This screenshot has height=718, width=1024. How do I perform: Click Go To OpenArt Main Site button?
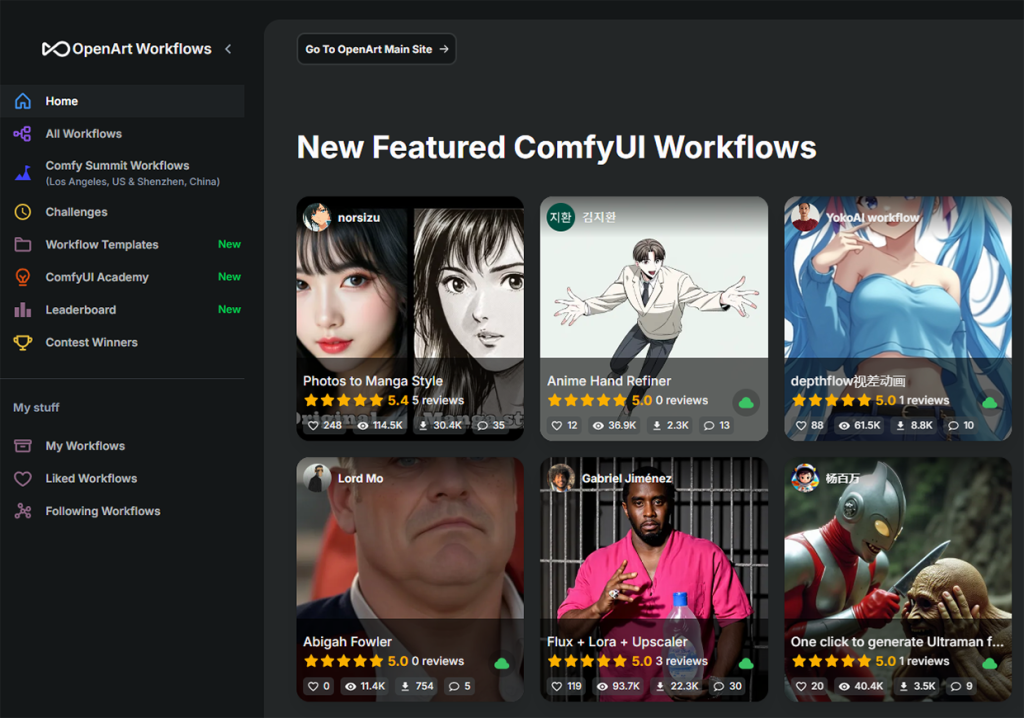[x=376, y=49]
